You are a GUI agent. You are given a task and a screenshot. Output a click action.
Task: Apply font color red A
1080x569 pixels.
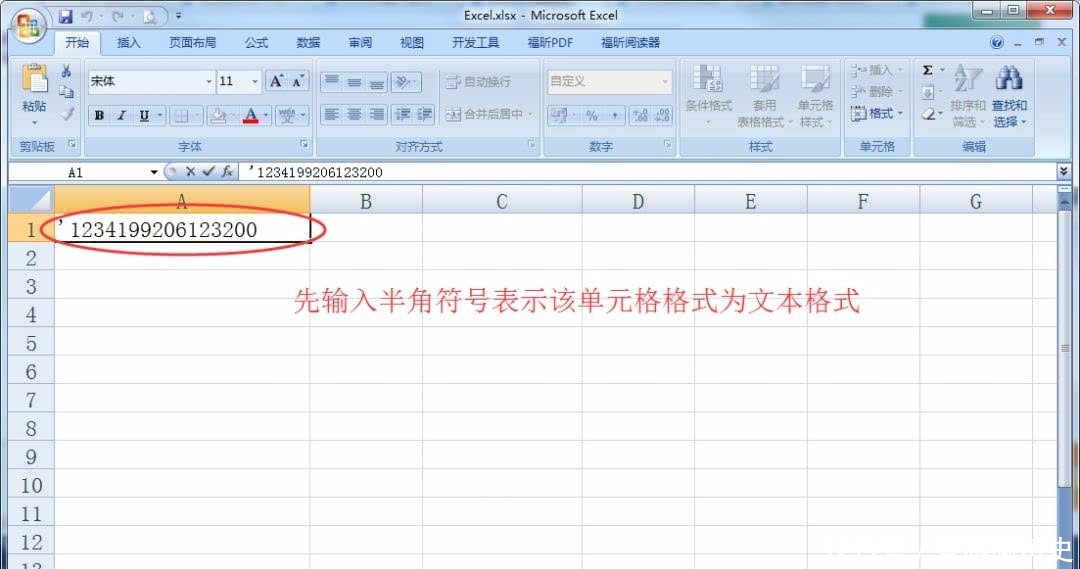(251, 115)
